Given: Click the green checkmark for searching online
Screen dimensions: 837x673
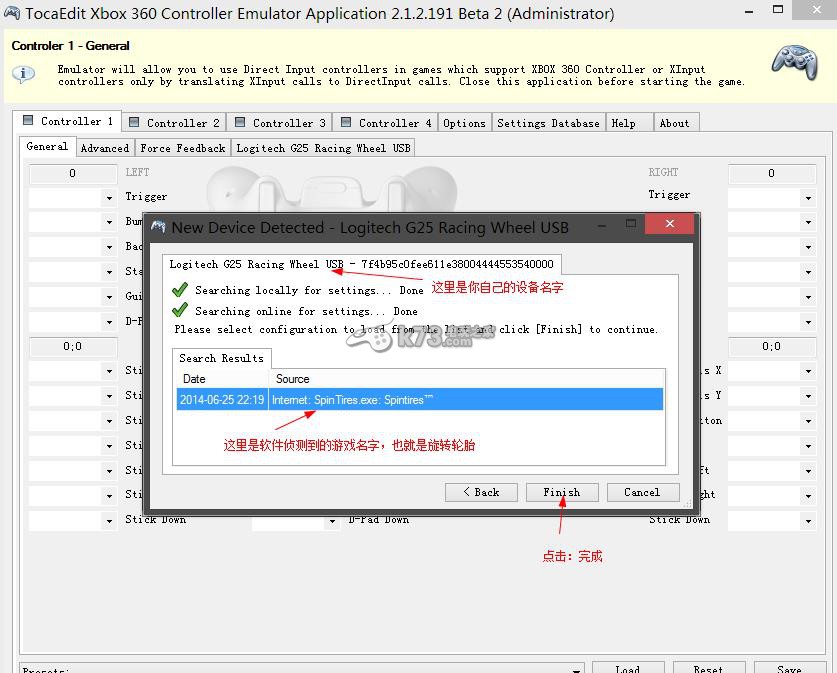Looking at the screenshot, I should (180, 311).
